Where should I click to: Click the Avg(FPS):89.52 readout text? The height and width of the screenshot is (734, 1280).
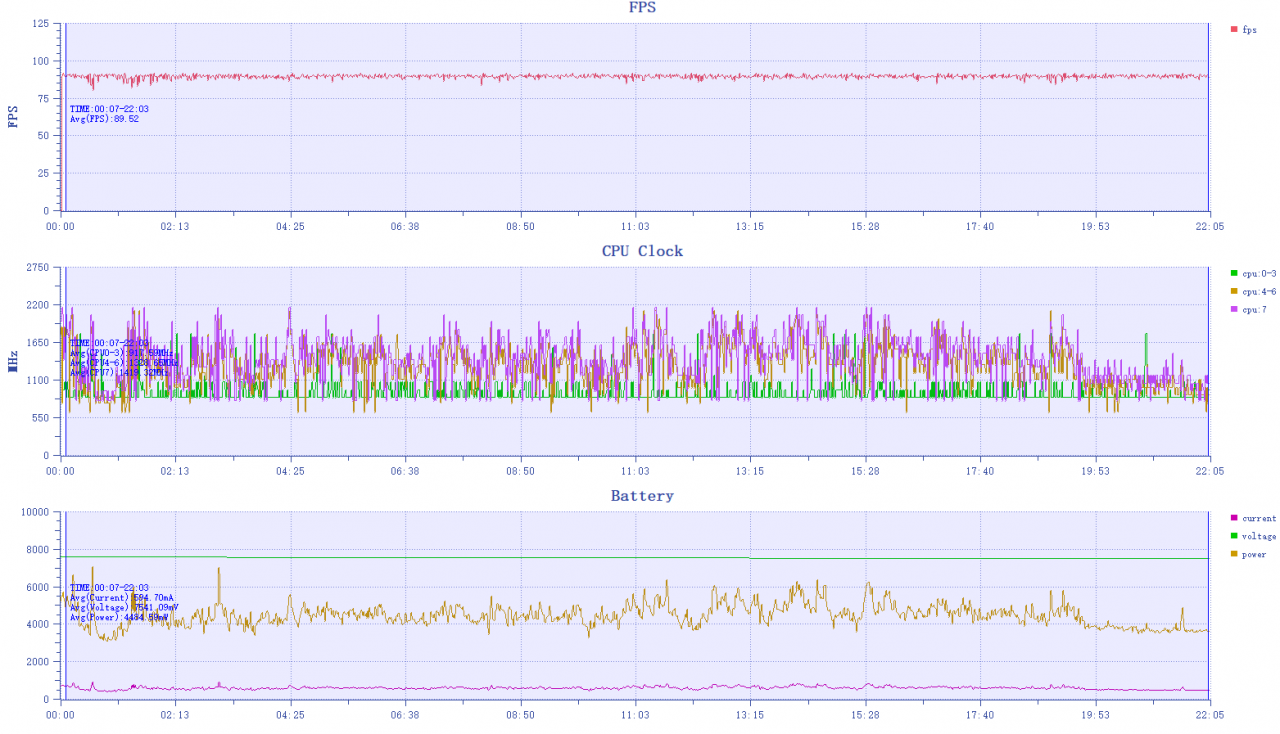(x=104, y=119)
